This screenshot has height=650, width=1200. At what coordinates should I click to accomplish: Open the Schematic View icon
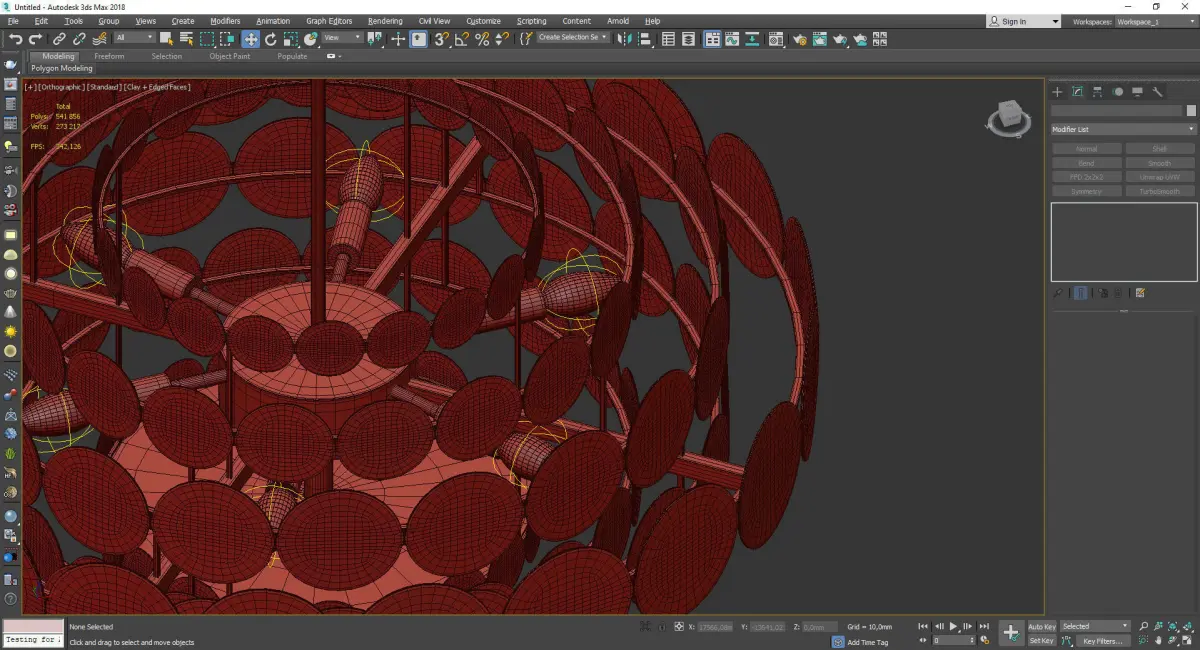click(752, 39)
